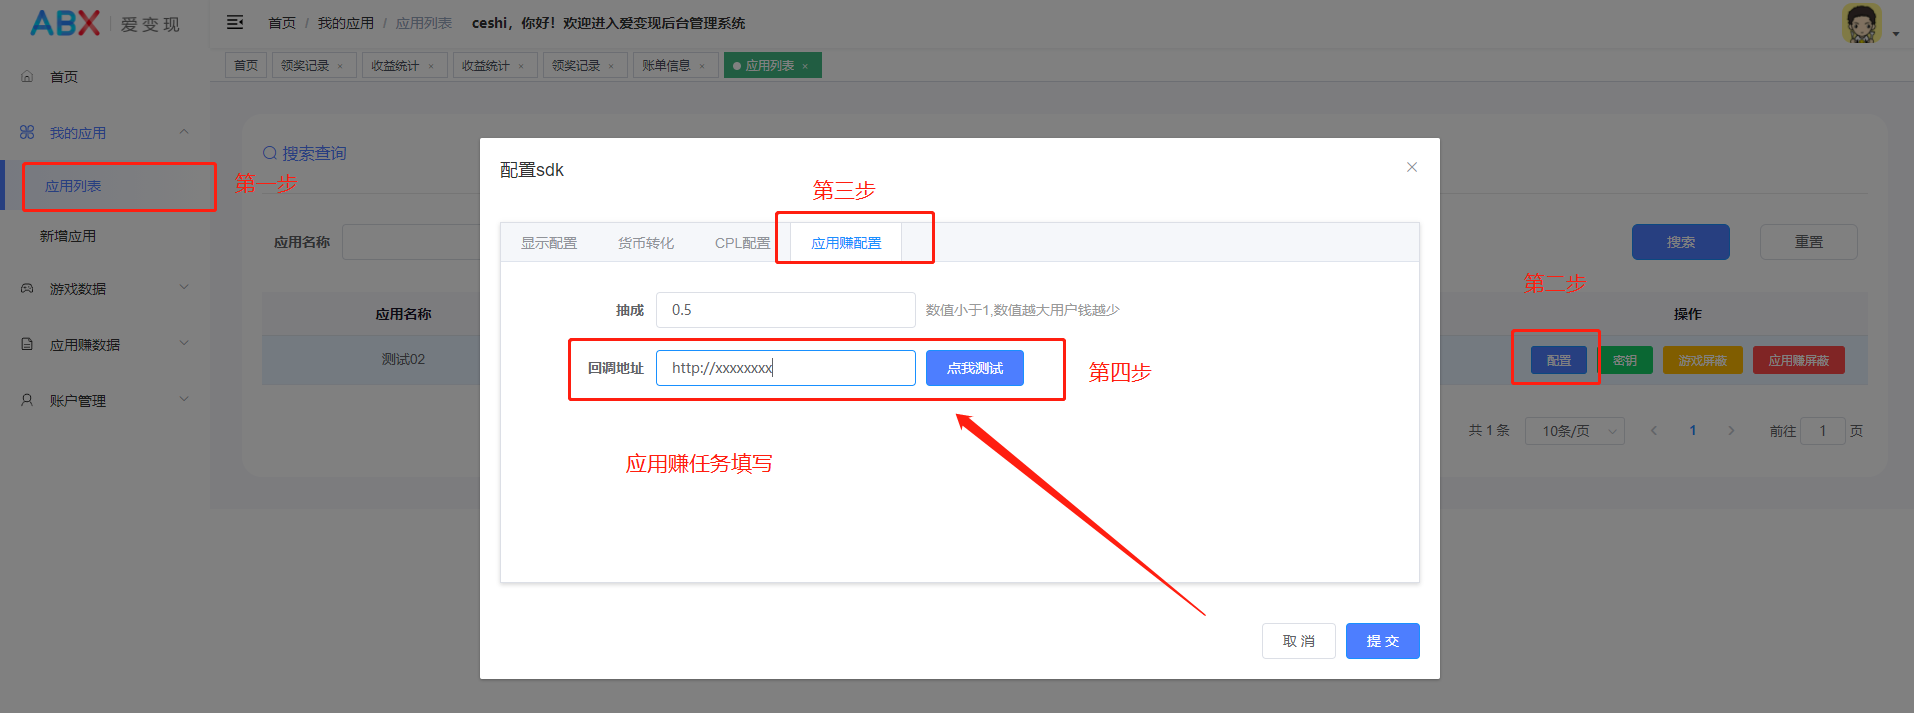Viewport: 1914px width, 713px height.
Task: Switch to the 显示配置 tab
Action: [x=549, y=243]
